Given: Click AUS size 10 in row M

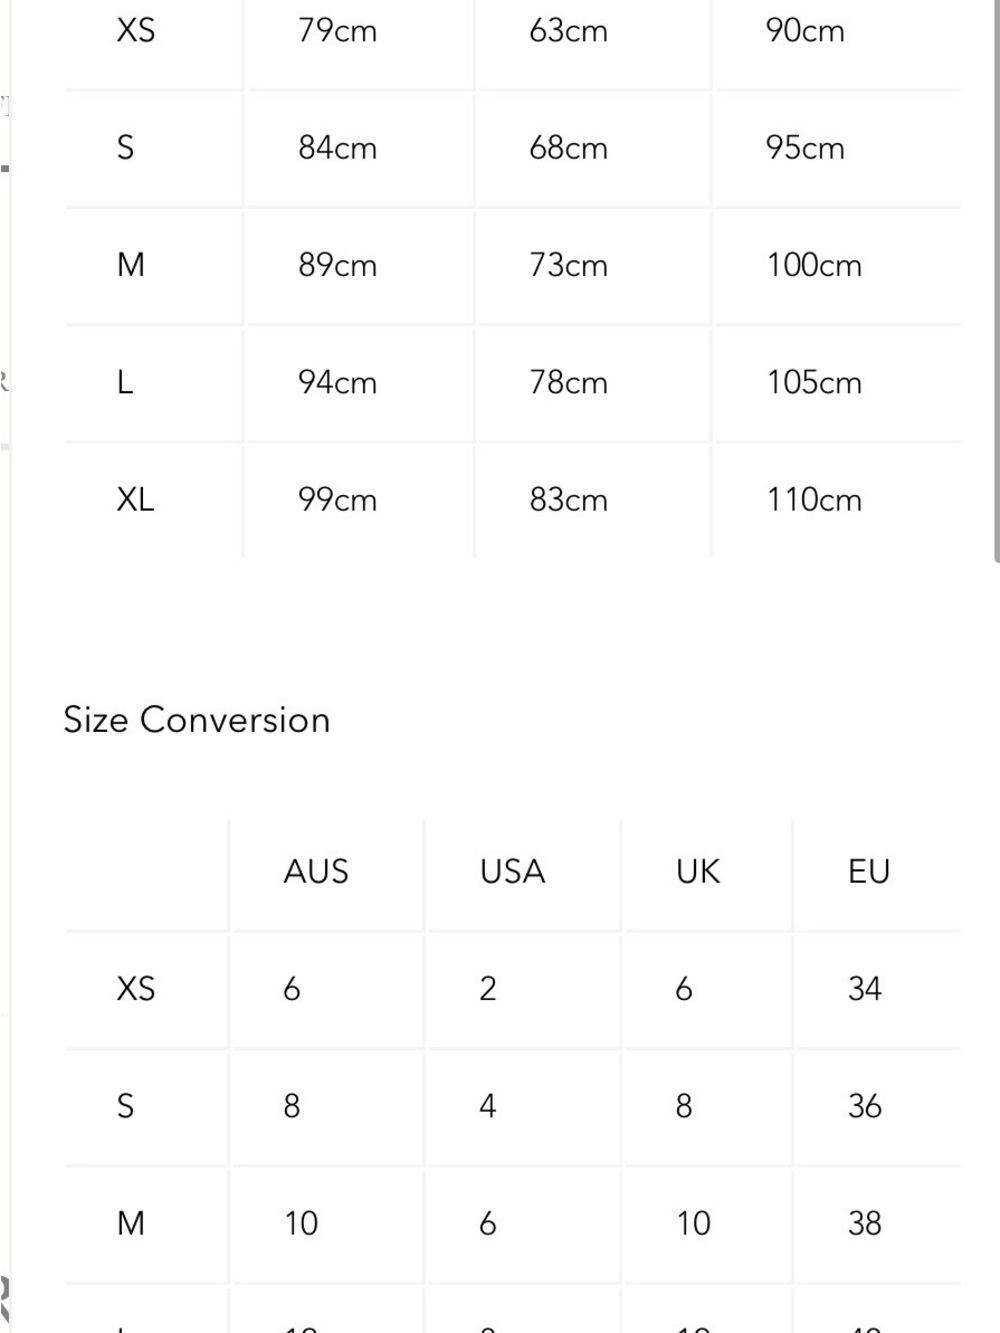Looking at the screenshot, I should 301,1223.
